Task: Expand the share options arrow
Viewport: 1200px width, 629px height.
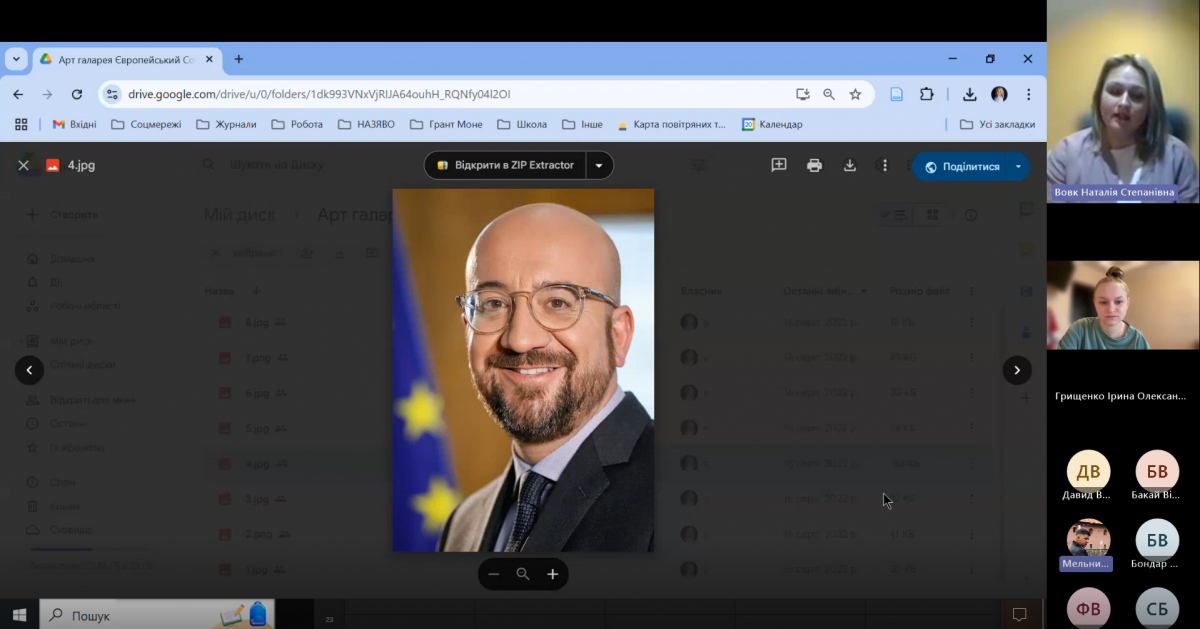Action: pos(1018,167)
